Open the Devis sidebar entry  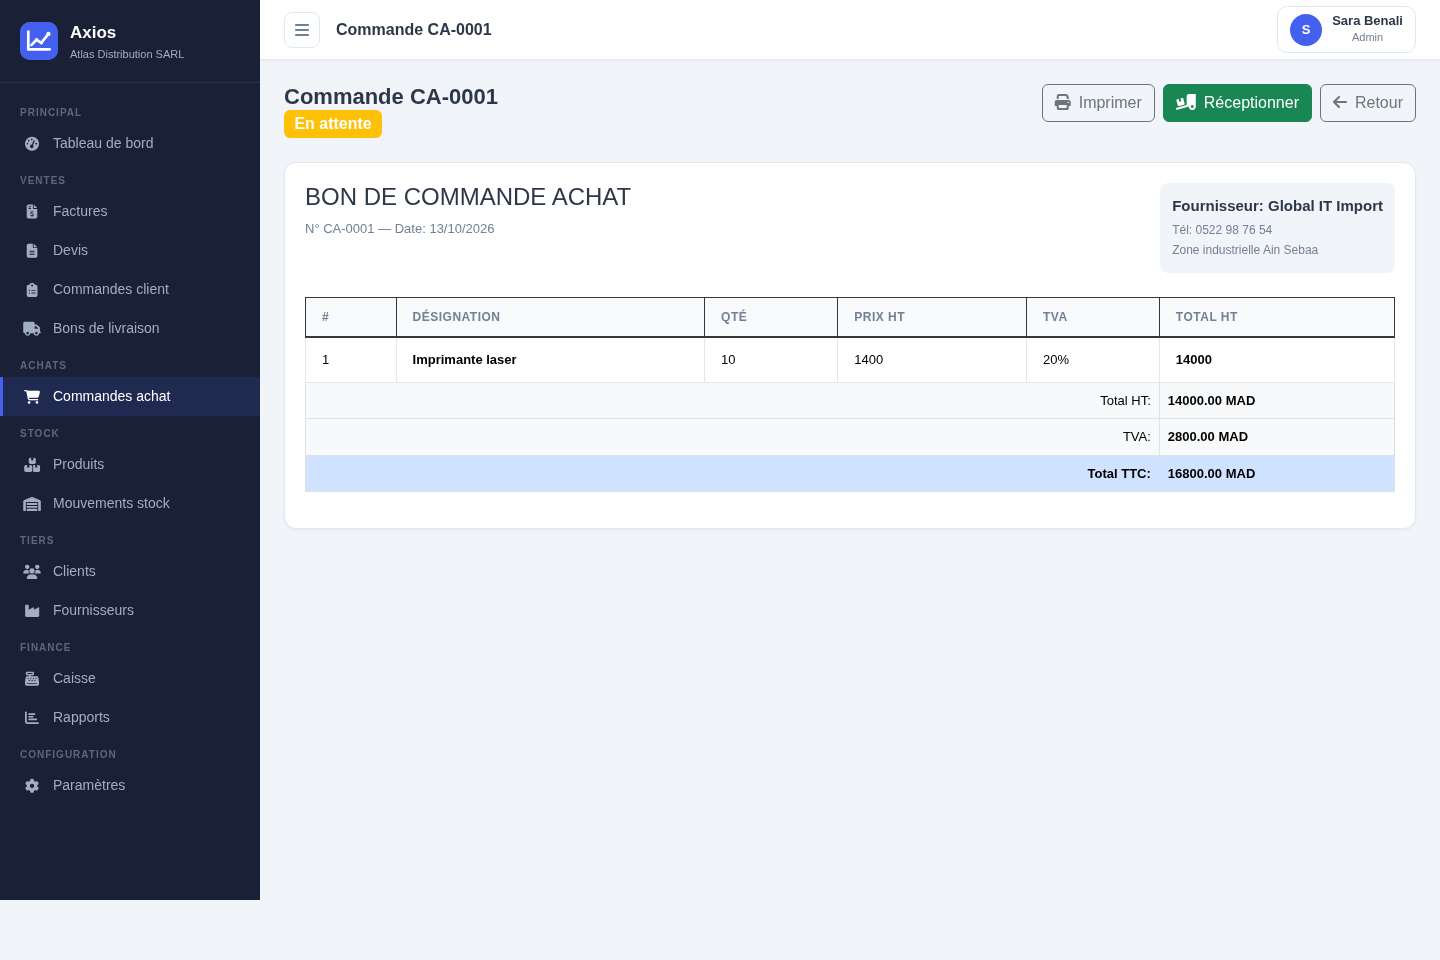pyautogui.click(x=130, y=250)
